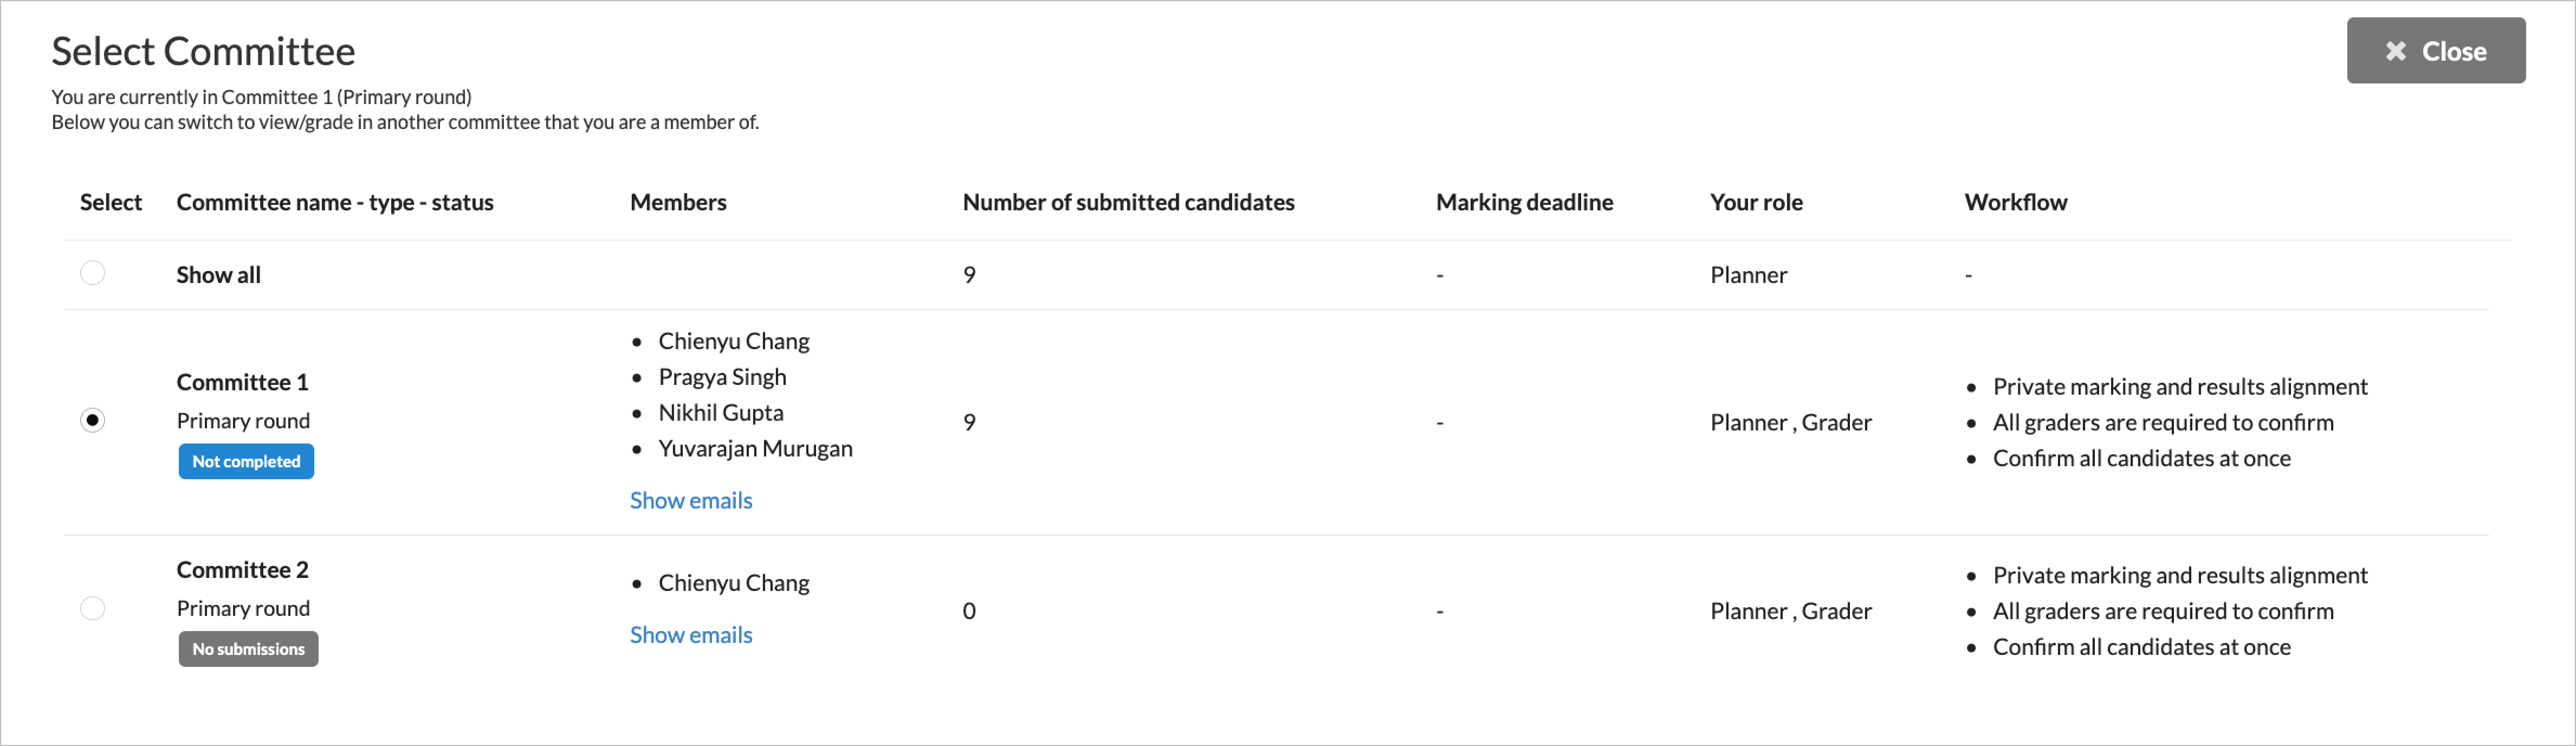Click Number of submitted candidates header
Viewport: 2576px width, 746px height.
coord(1128,202)
